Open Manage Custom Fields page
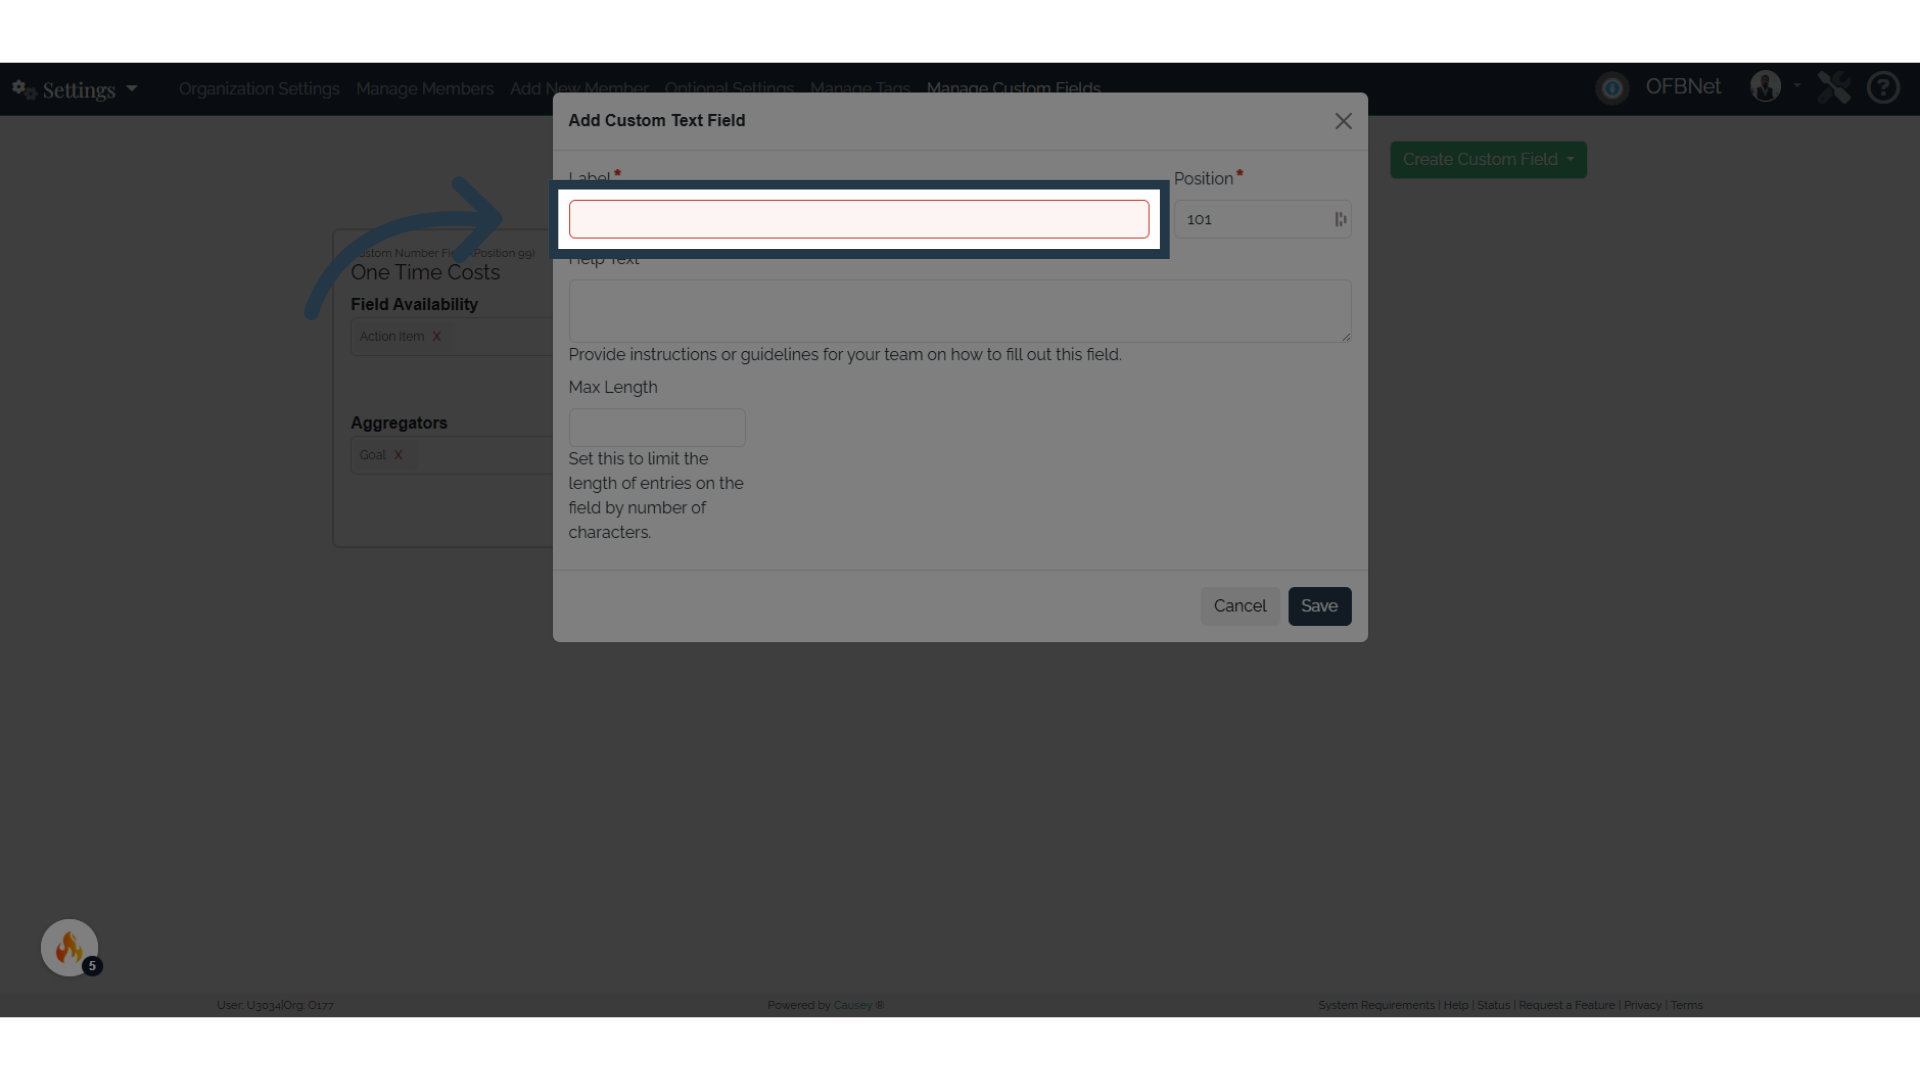1920x1080 pixels. pyautogui.click(x=1013, y=89)
